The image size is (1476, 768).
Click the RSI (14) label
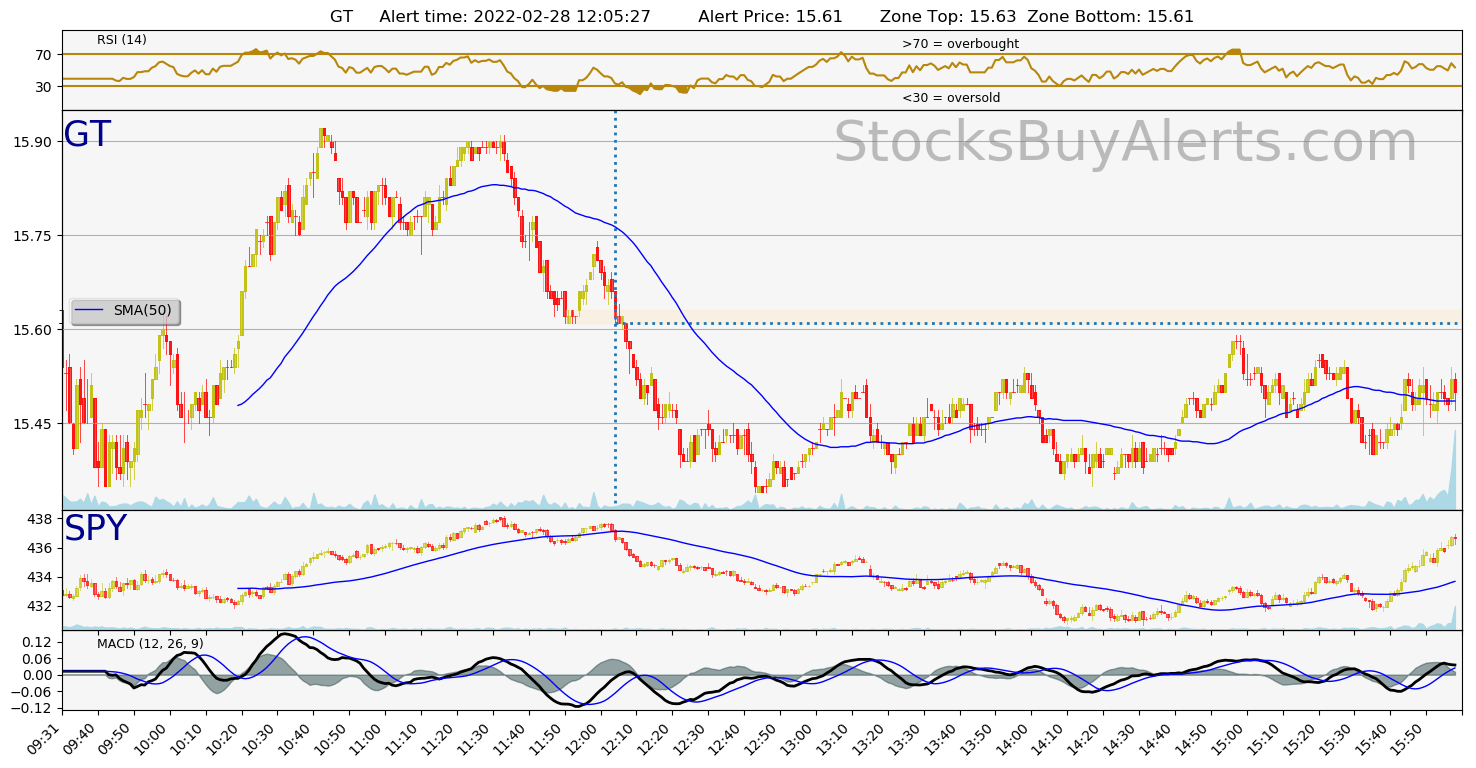pos(122,40)
